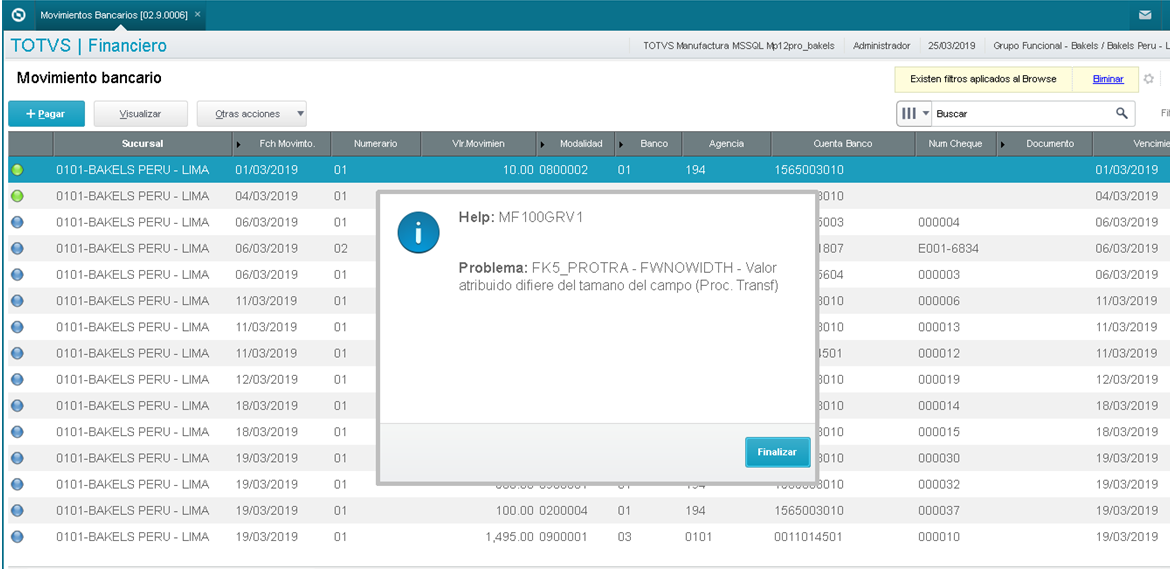Click blue status icon of cheque 000012 row

click(x=18, y=353)
